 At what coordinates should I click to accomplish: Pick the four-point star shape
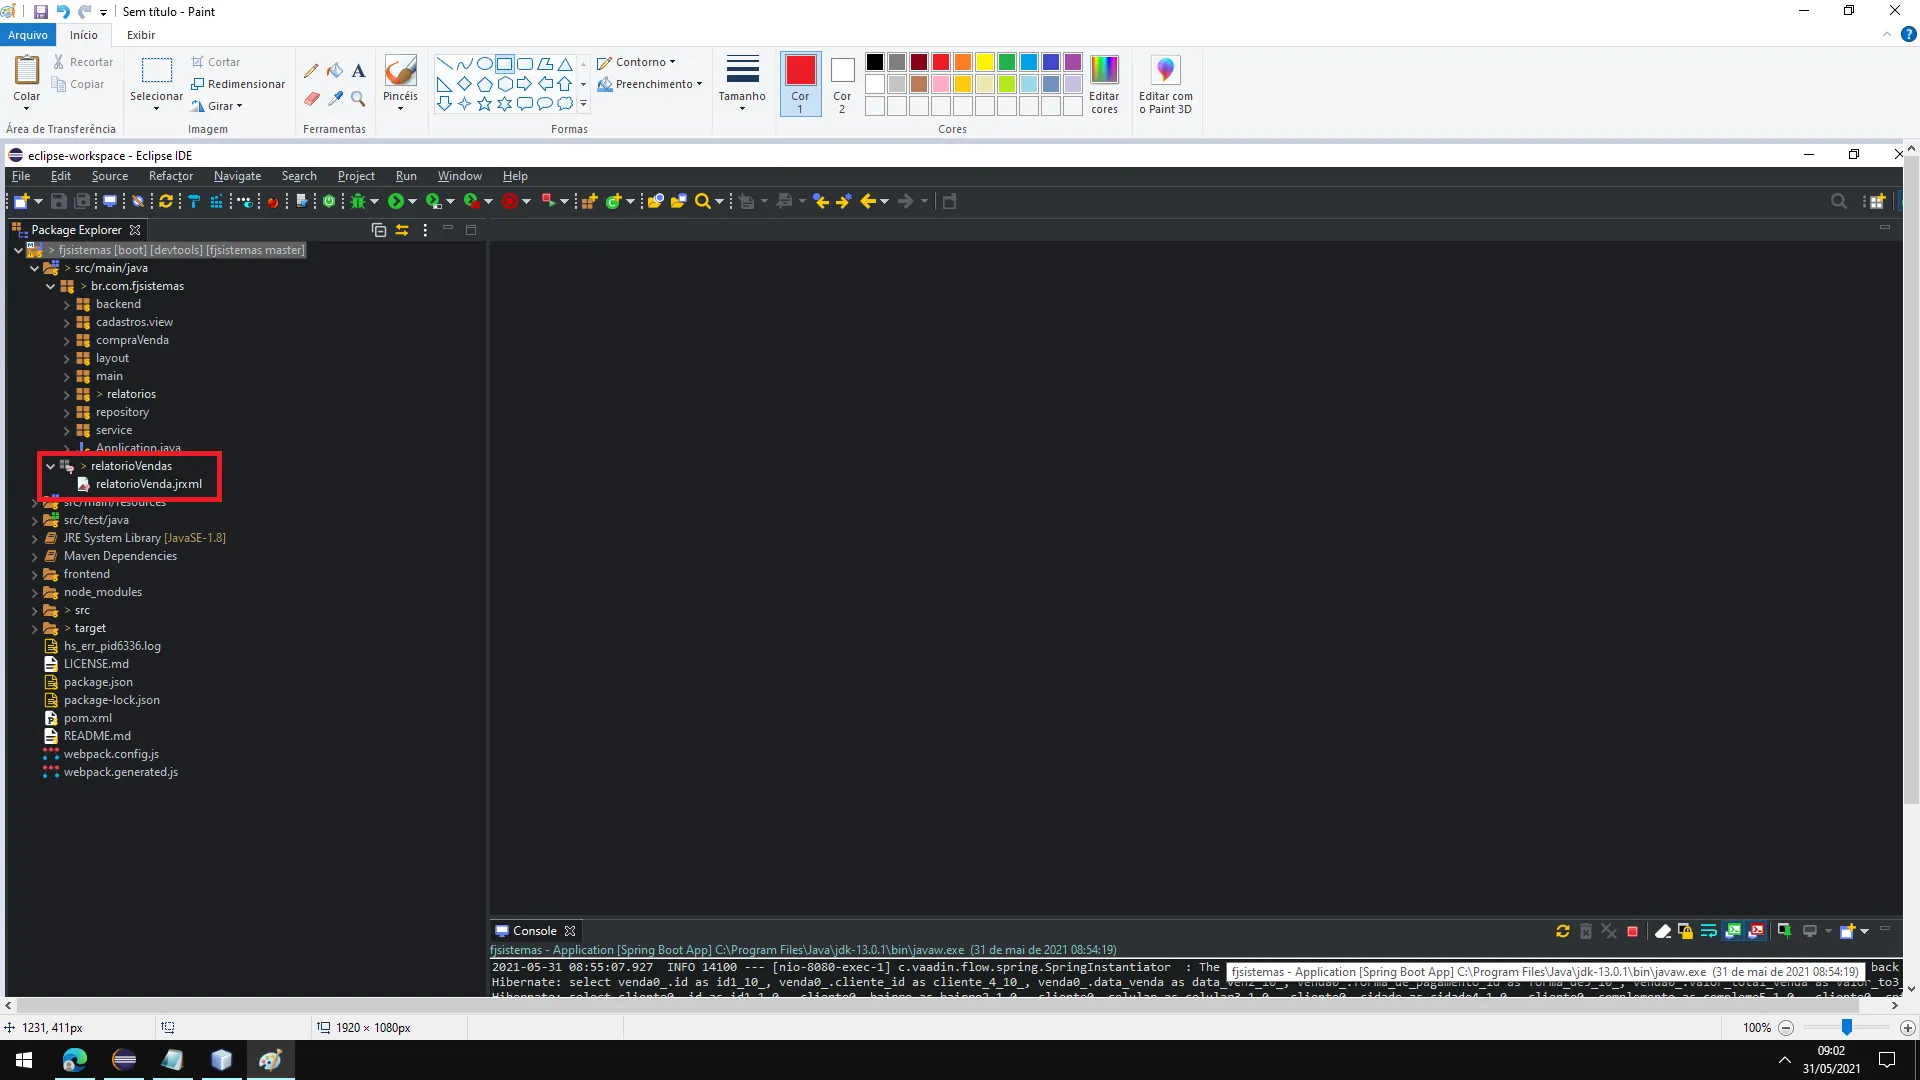(x=464, y=104)
